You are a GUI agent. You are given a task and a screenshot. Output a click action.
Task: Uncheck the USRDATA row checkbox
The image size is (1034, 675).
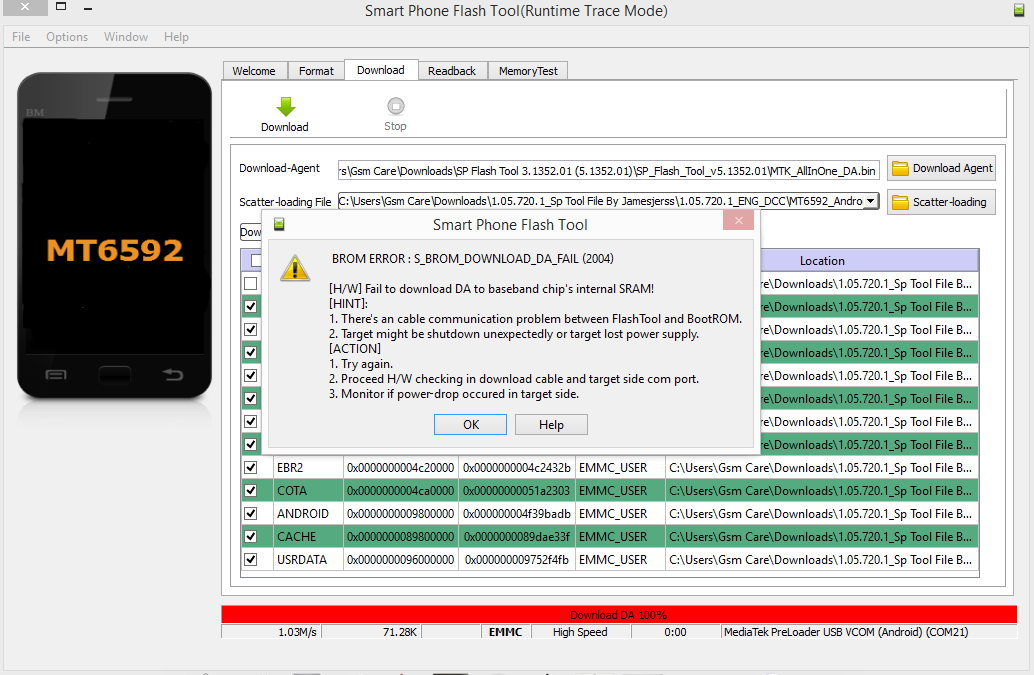pos(251,560)
